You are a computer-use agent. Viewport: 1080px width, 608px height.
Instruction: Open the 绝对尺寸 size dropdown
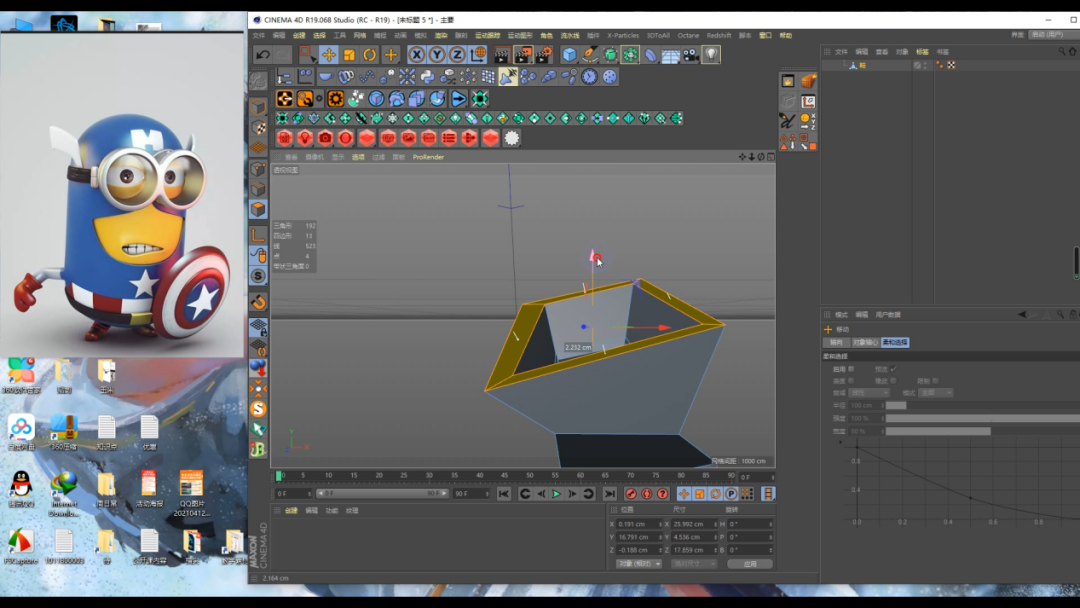click(694, 564)
